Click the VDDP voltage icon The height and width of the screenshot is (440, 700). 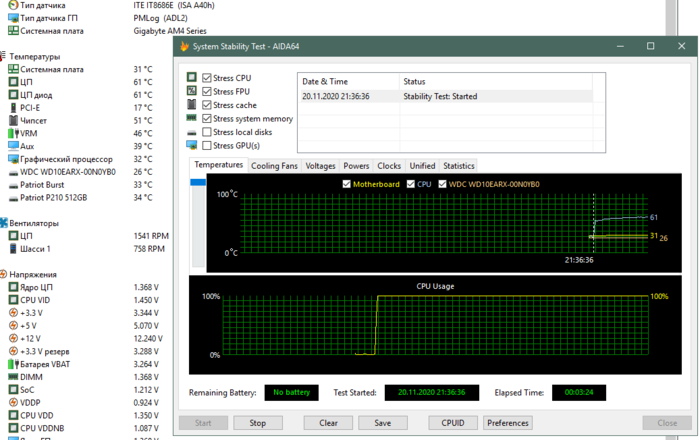[x=13, y=403]
